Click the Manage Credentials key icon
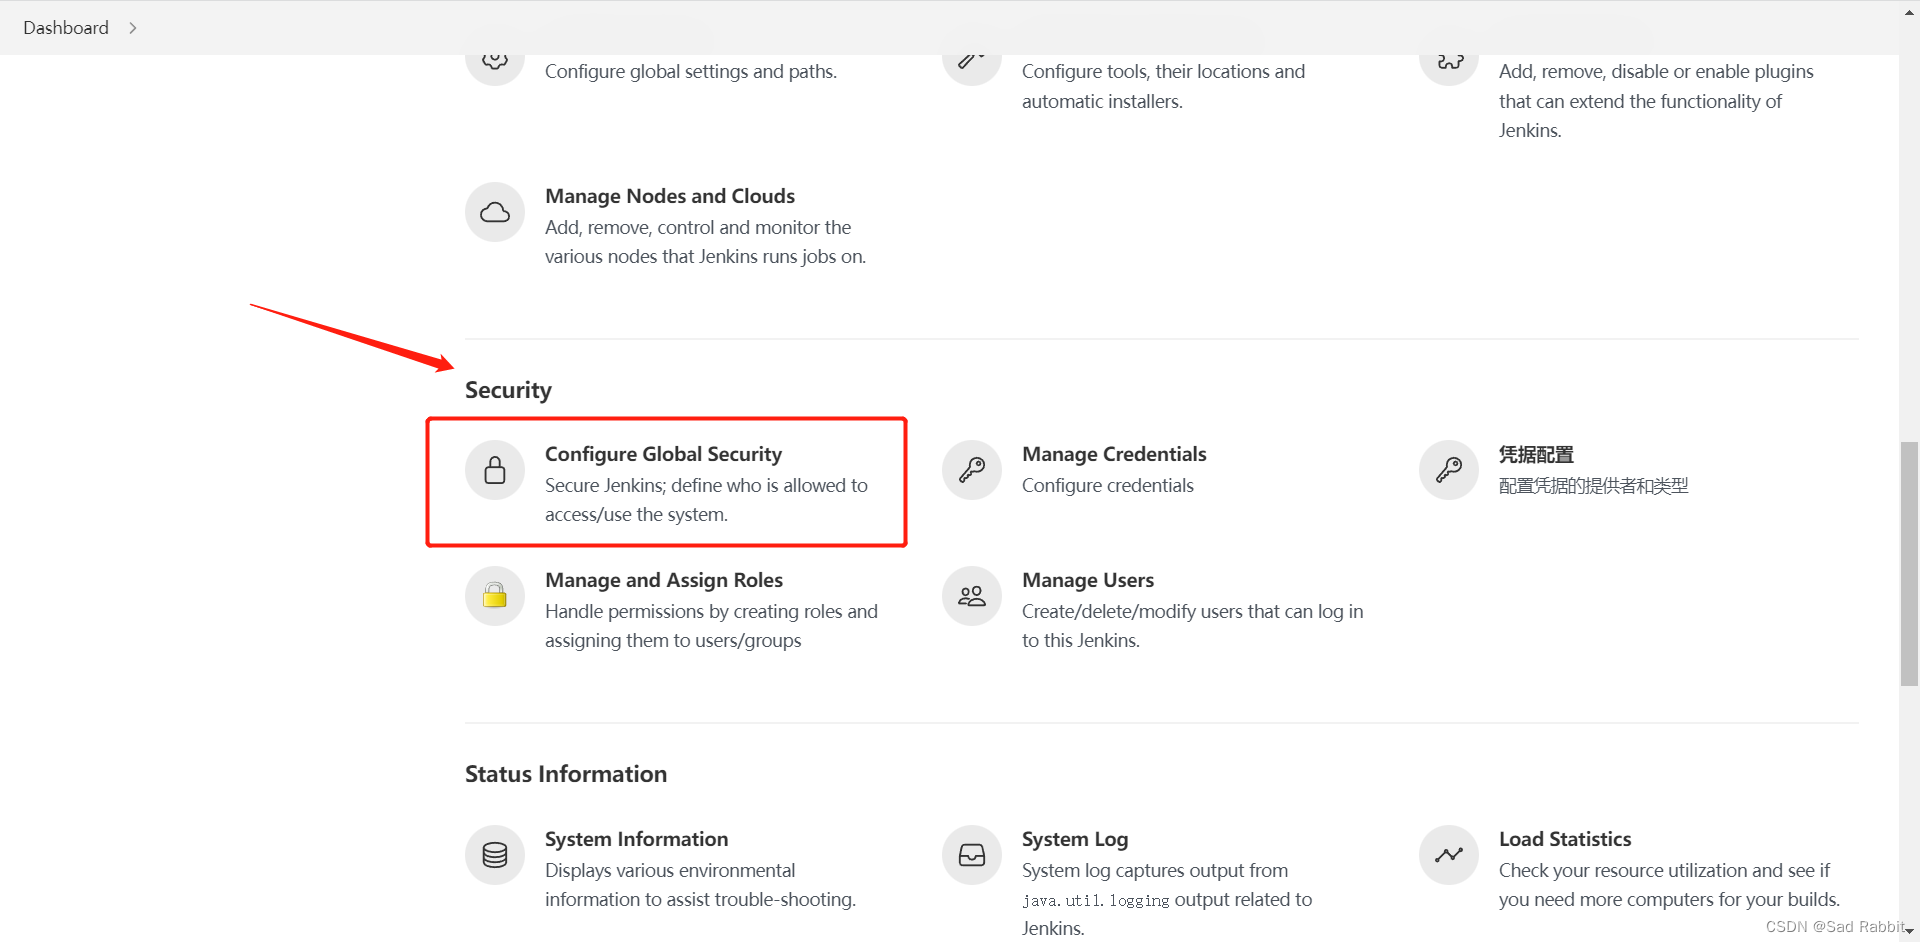Viewport: 1920px width, 942px height. click(x=972, y=470)
